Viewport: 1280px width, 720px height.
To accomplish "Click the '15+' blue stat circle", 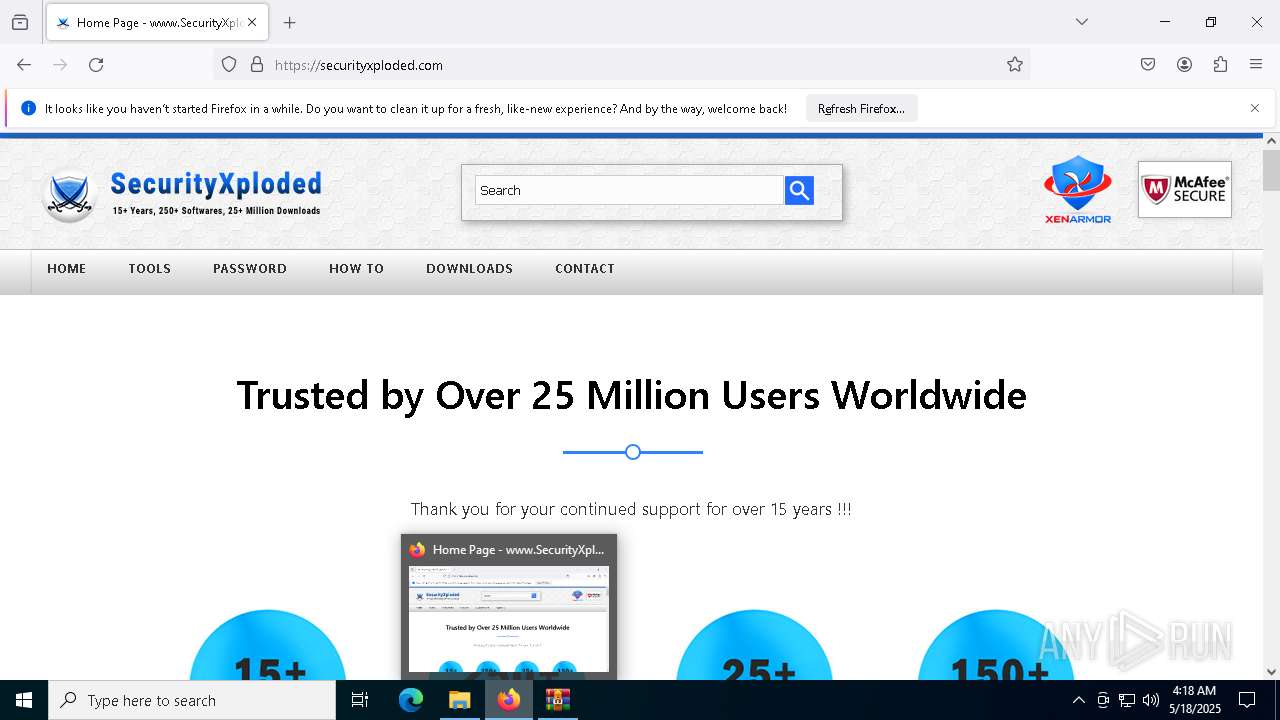I will pyautogui.click(x=268, y=645).
